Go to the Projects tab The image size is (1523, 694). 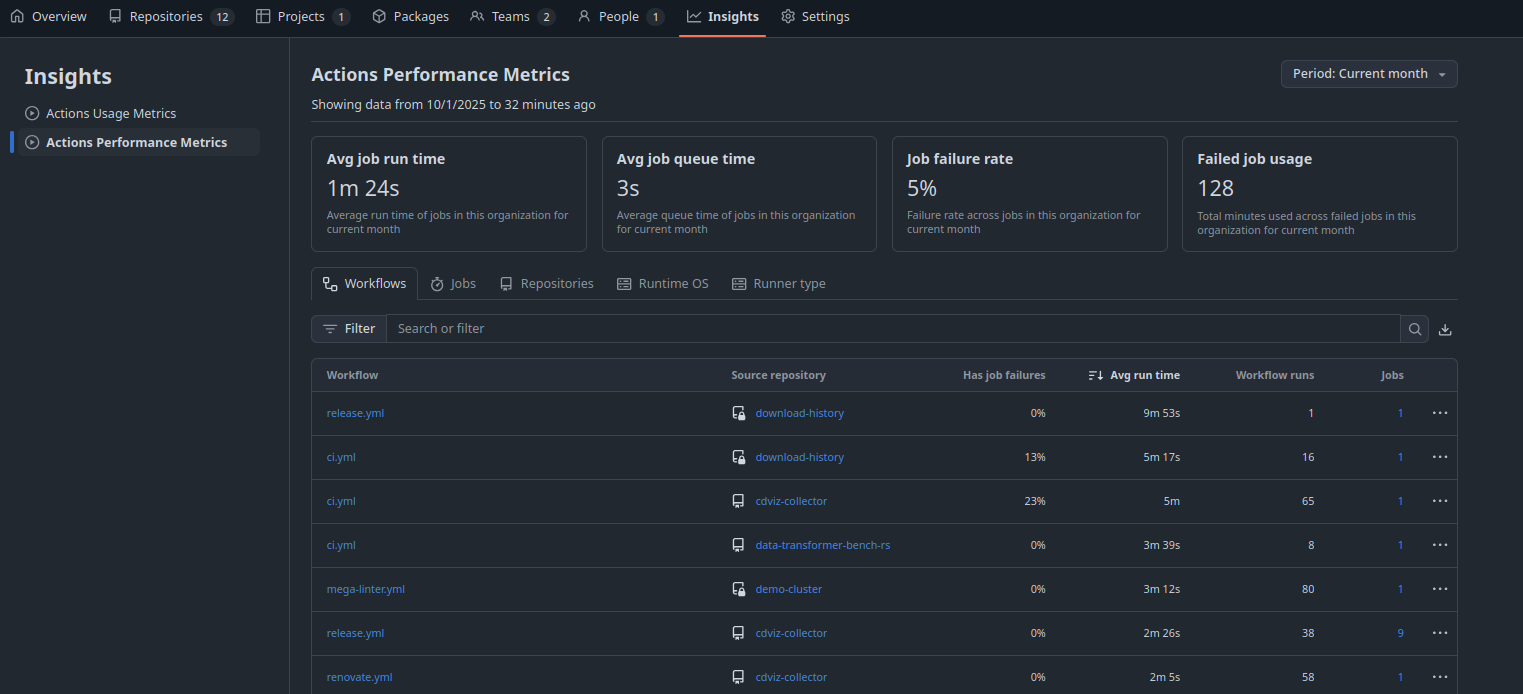[303, 17]
